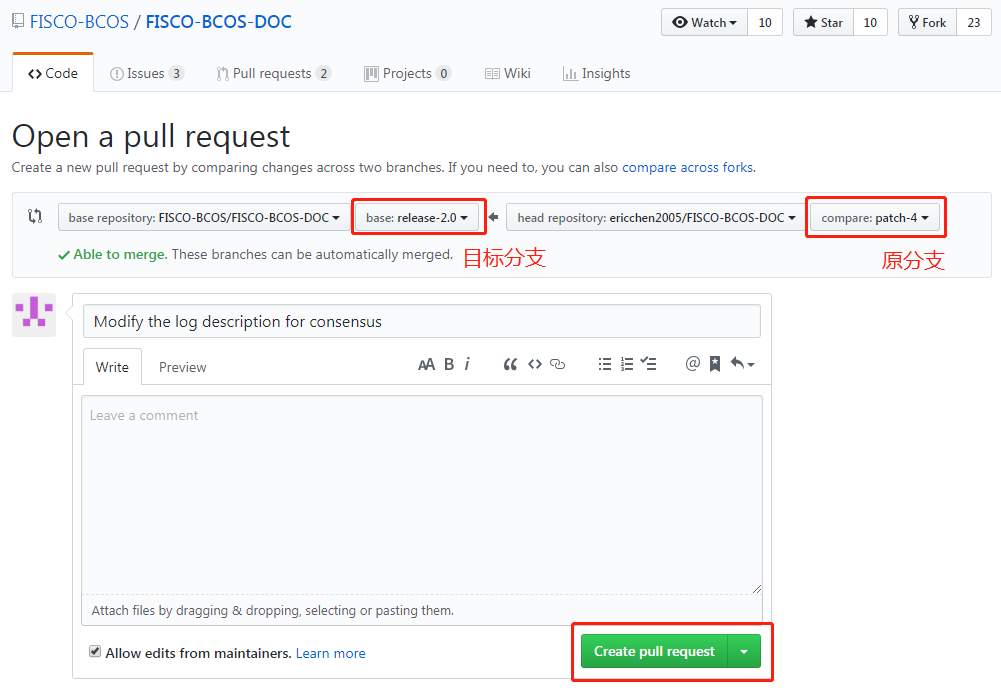
Task: Open the base repository dropdown
Action: (x=204, y=217)
